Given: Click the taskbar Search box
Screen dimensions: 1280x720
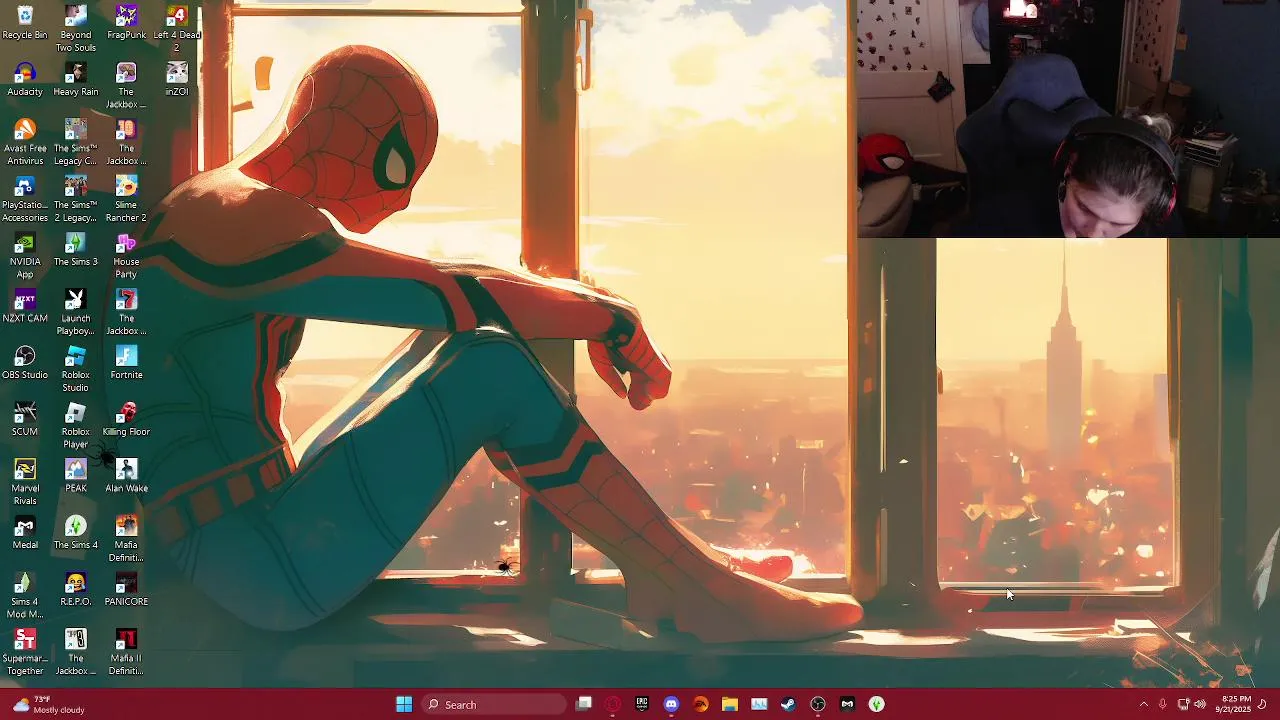Looking at the screenshot, I should (x=494, y=704).
